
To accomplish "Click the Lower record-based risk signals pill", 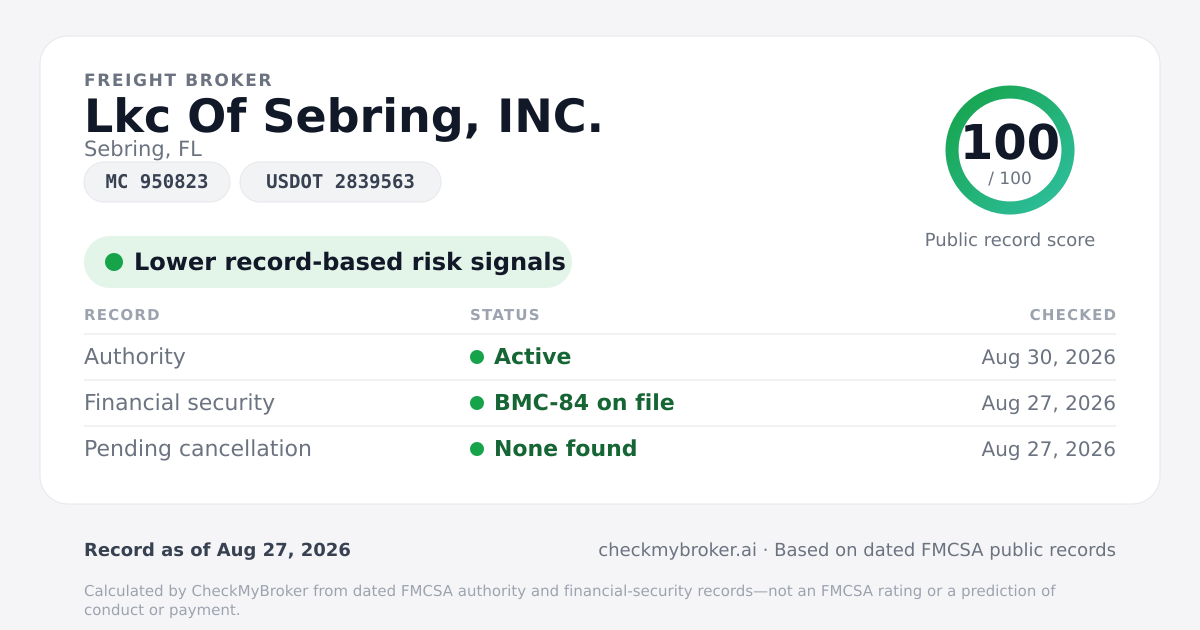I will point(328,262).
